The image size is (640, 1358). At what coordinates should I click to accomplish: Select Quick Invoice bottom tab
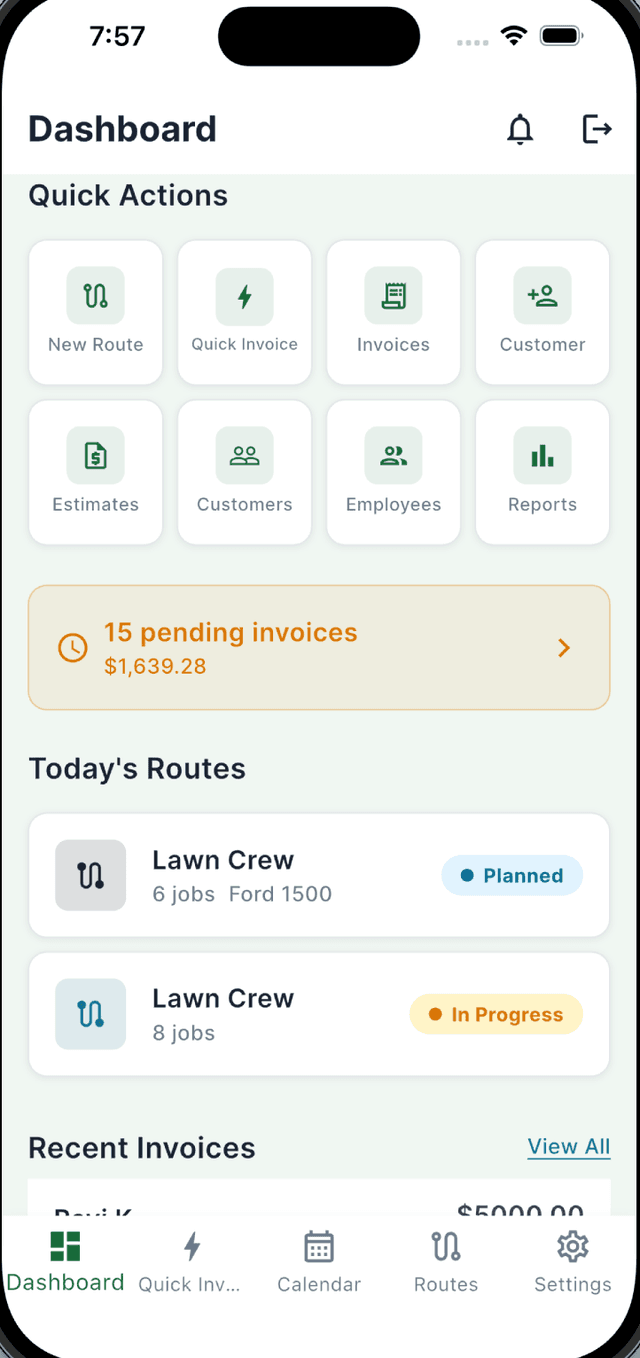coord(190,1262)
